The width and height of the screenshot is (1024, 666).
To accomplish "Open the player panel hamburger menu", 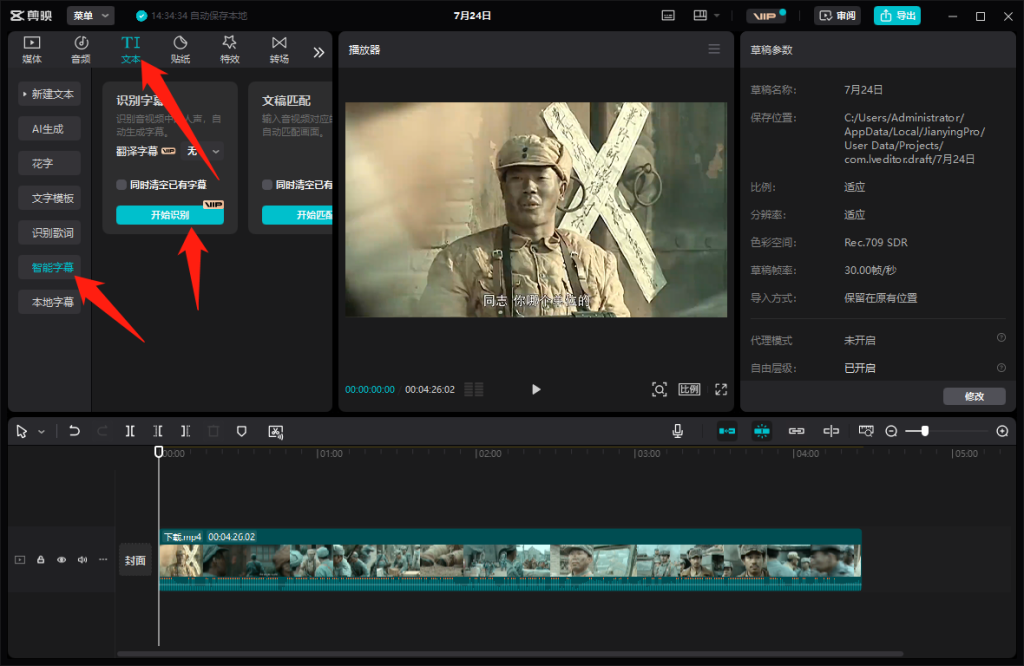I will pyautogui.click(x=714, y=49).
